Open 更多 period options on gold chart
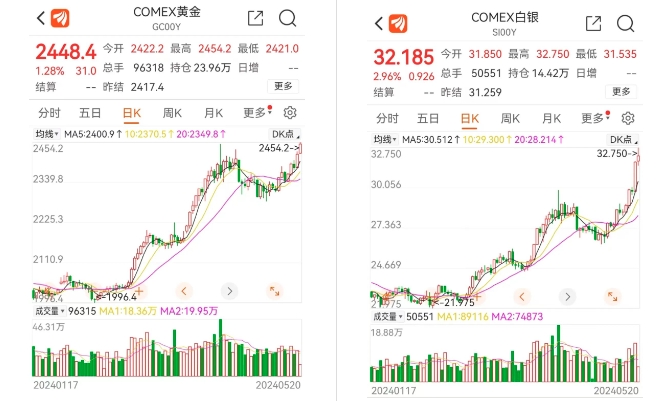This screenshot has width=672, height=401. coord(257,113)
